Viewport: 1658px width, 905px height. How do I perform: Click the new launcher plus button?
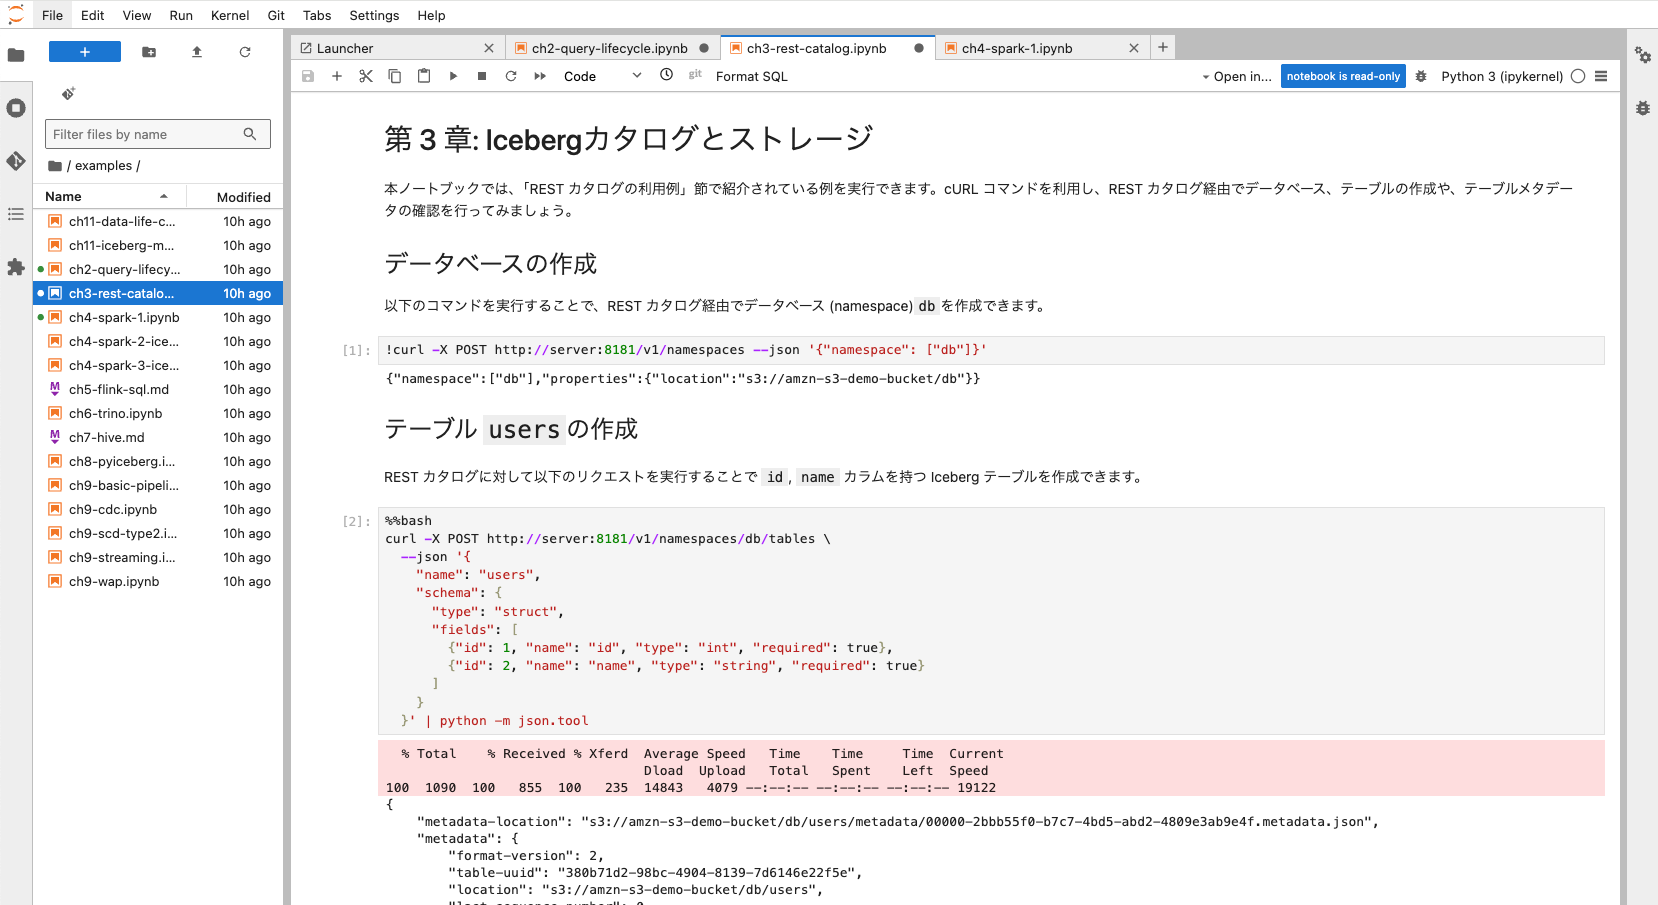click(85, 52)
